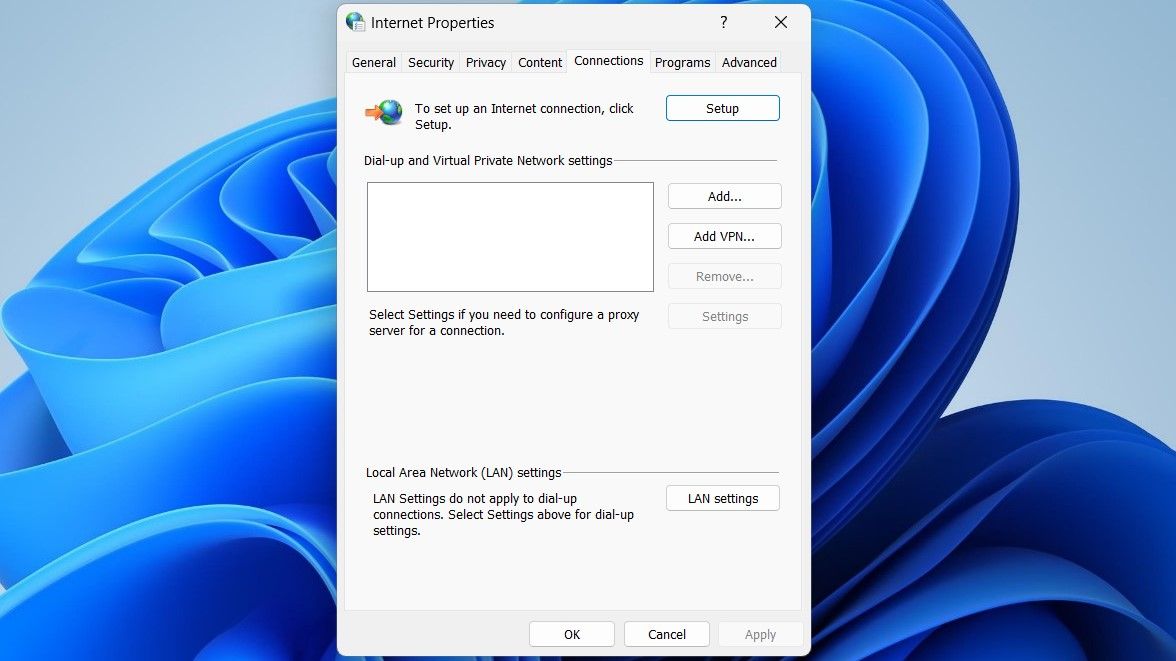1176x661 pixels.
Task: Click the greyed-out Remove... button
Action: pos(724,276)
